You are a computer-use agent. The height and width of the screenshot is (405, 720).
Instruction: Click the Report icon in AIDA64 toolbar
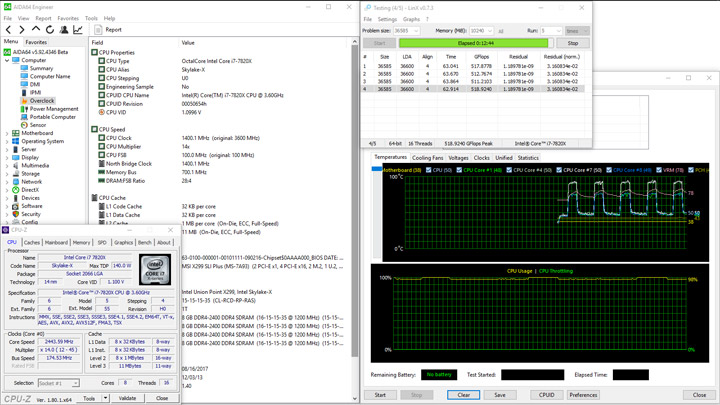click(x=107, y=30)
